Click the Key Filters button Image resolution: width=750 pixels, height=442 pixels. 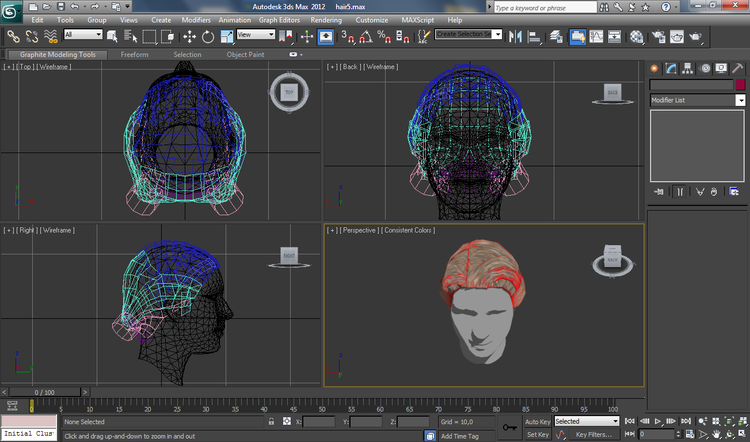[593, 434]
